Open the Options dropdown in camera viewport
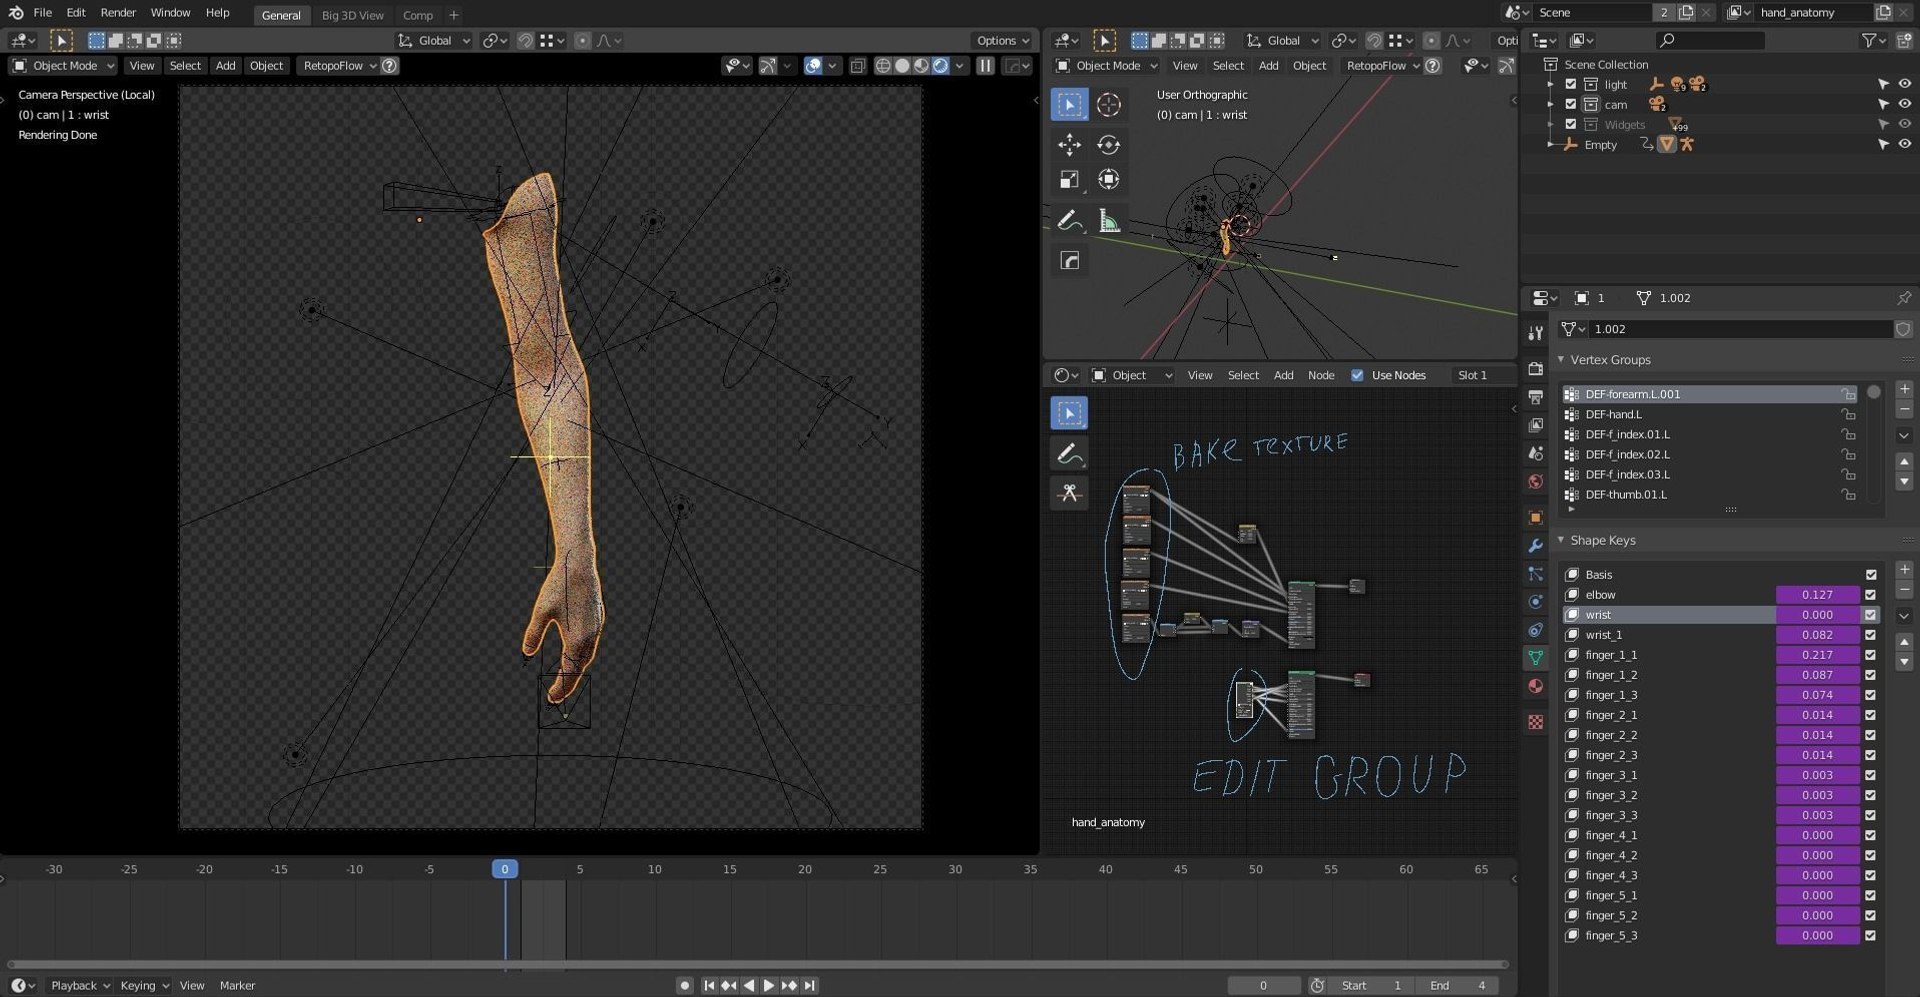1920x997 pixels. 1002,40
